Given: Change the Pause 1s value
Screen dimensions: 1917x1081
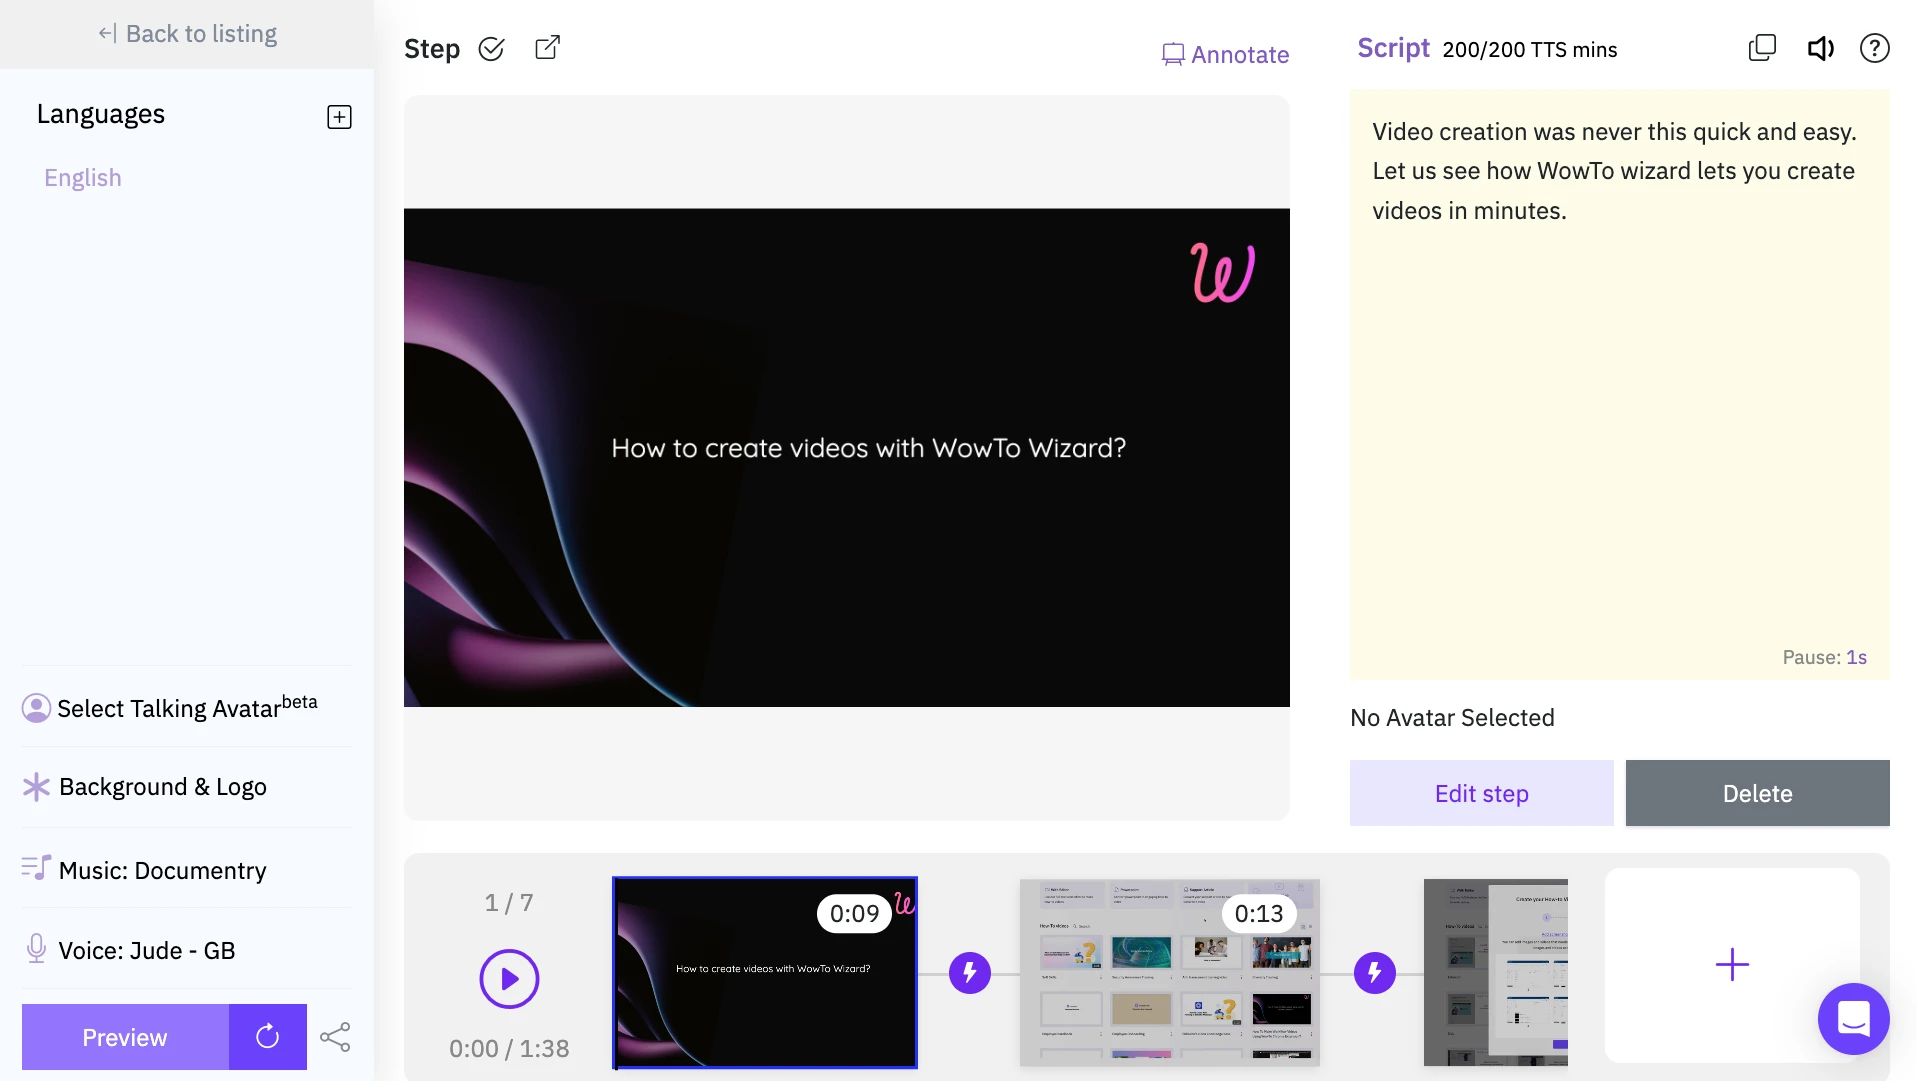Looking at the screenshot, I should pyautogui.click(x=1856, y=657).
